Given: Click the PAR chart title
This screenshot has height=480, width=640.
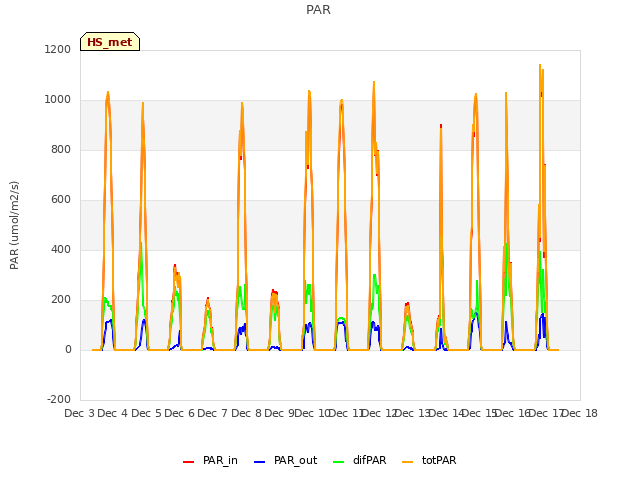Looking at the screenshot, I should click(318, 10).
